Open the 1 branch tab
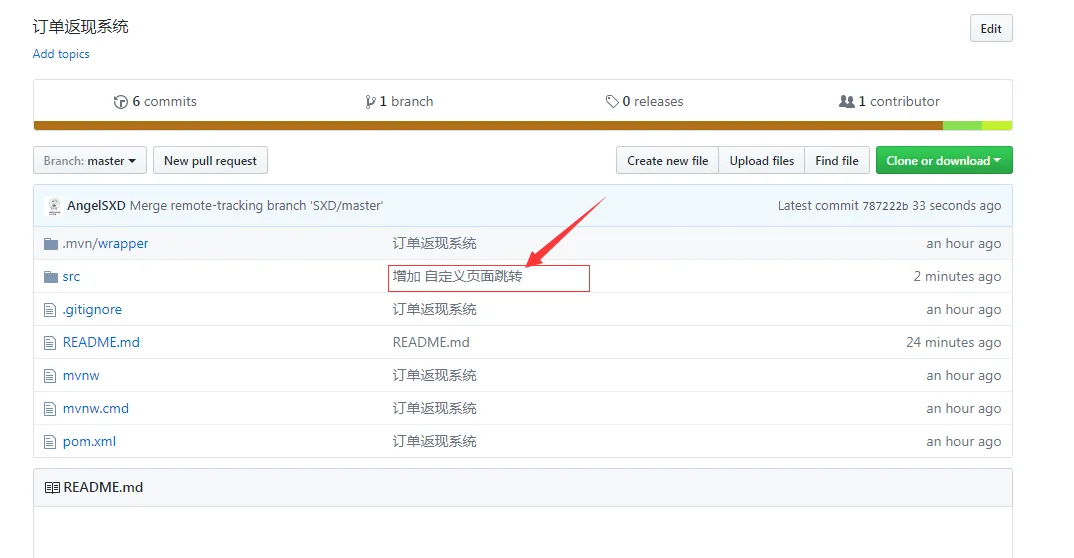Screen dimensions: 1074x558 pyautogui.click(x=399, y=101)
